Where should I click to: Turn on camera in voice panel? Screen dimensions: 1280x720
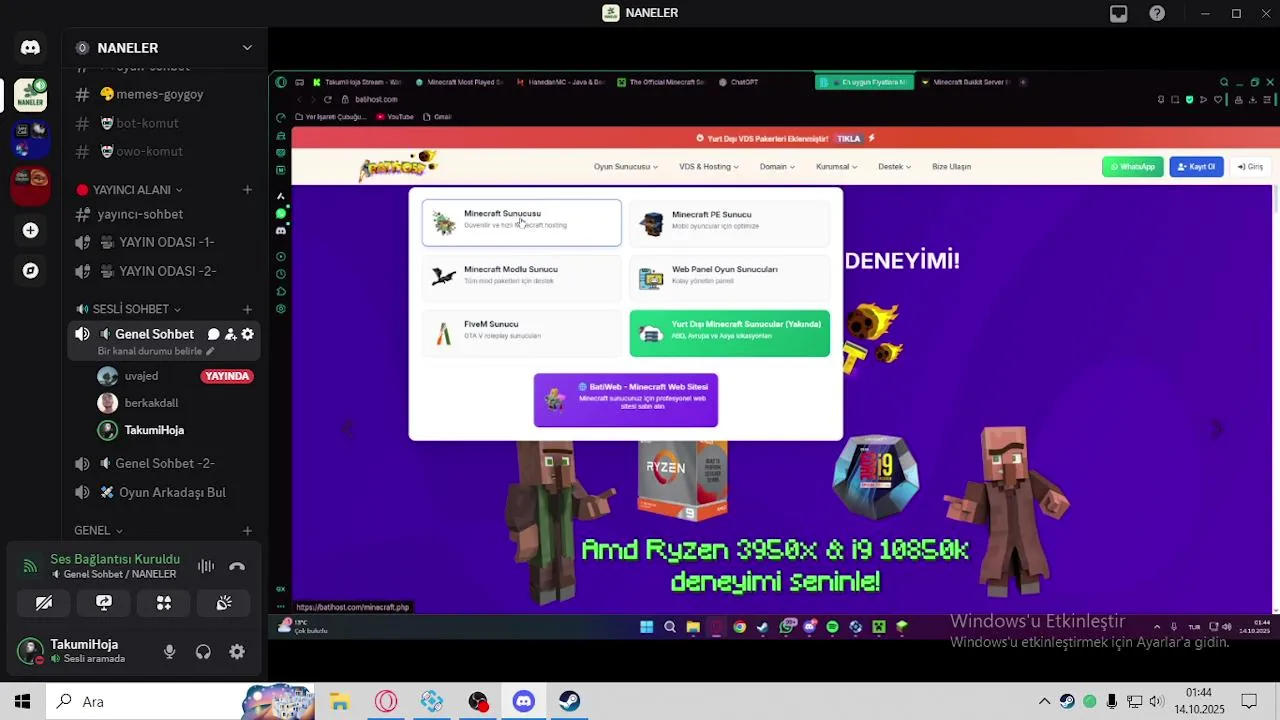tap(44, 603)
